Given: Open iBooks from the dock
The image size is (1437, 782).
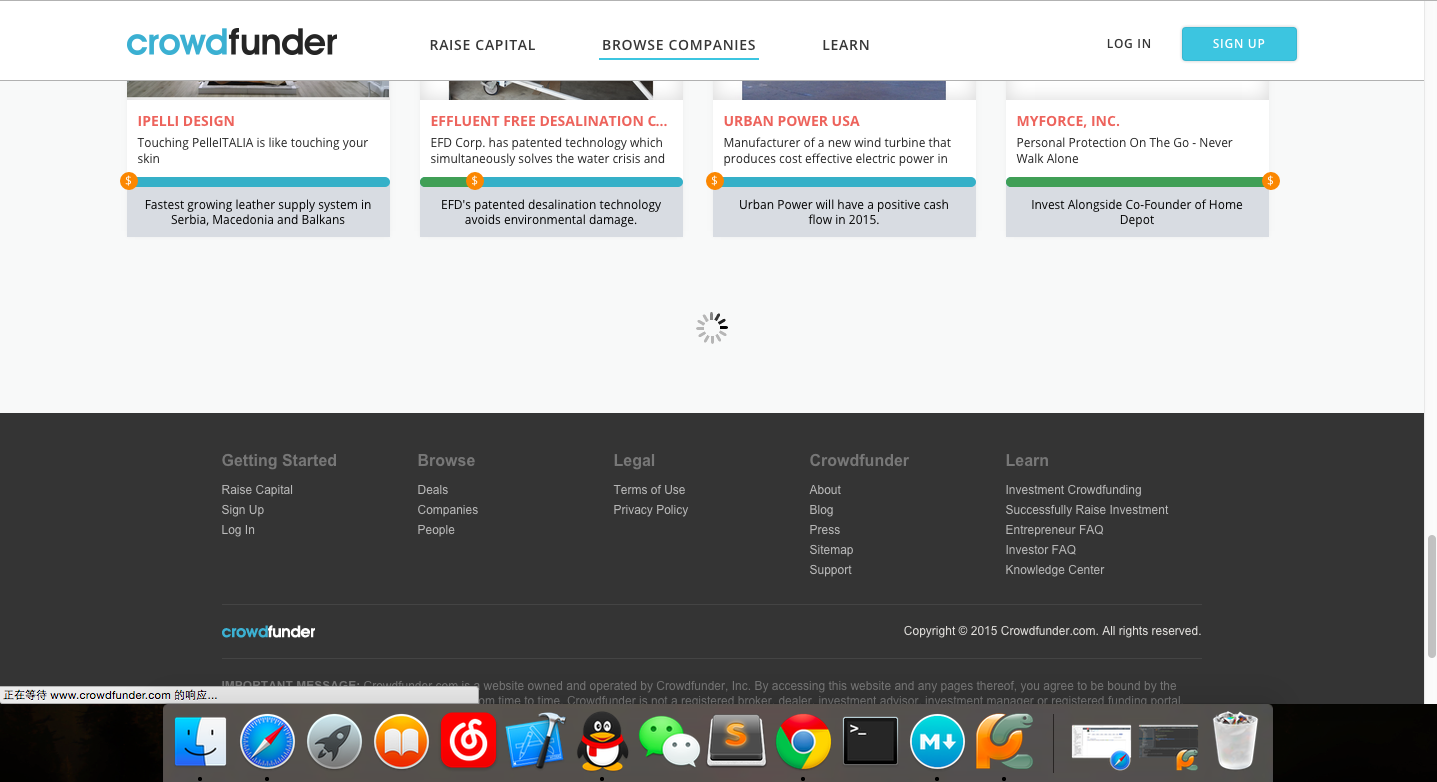Looking at the screenshot, I should (401, 742).
